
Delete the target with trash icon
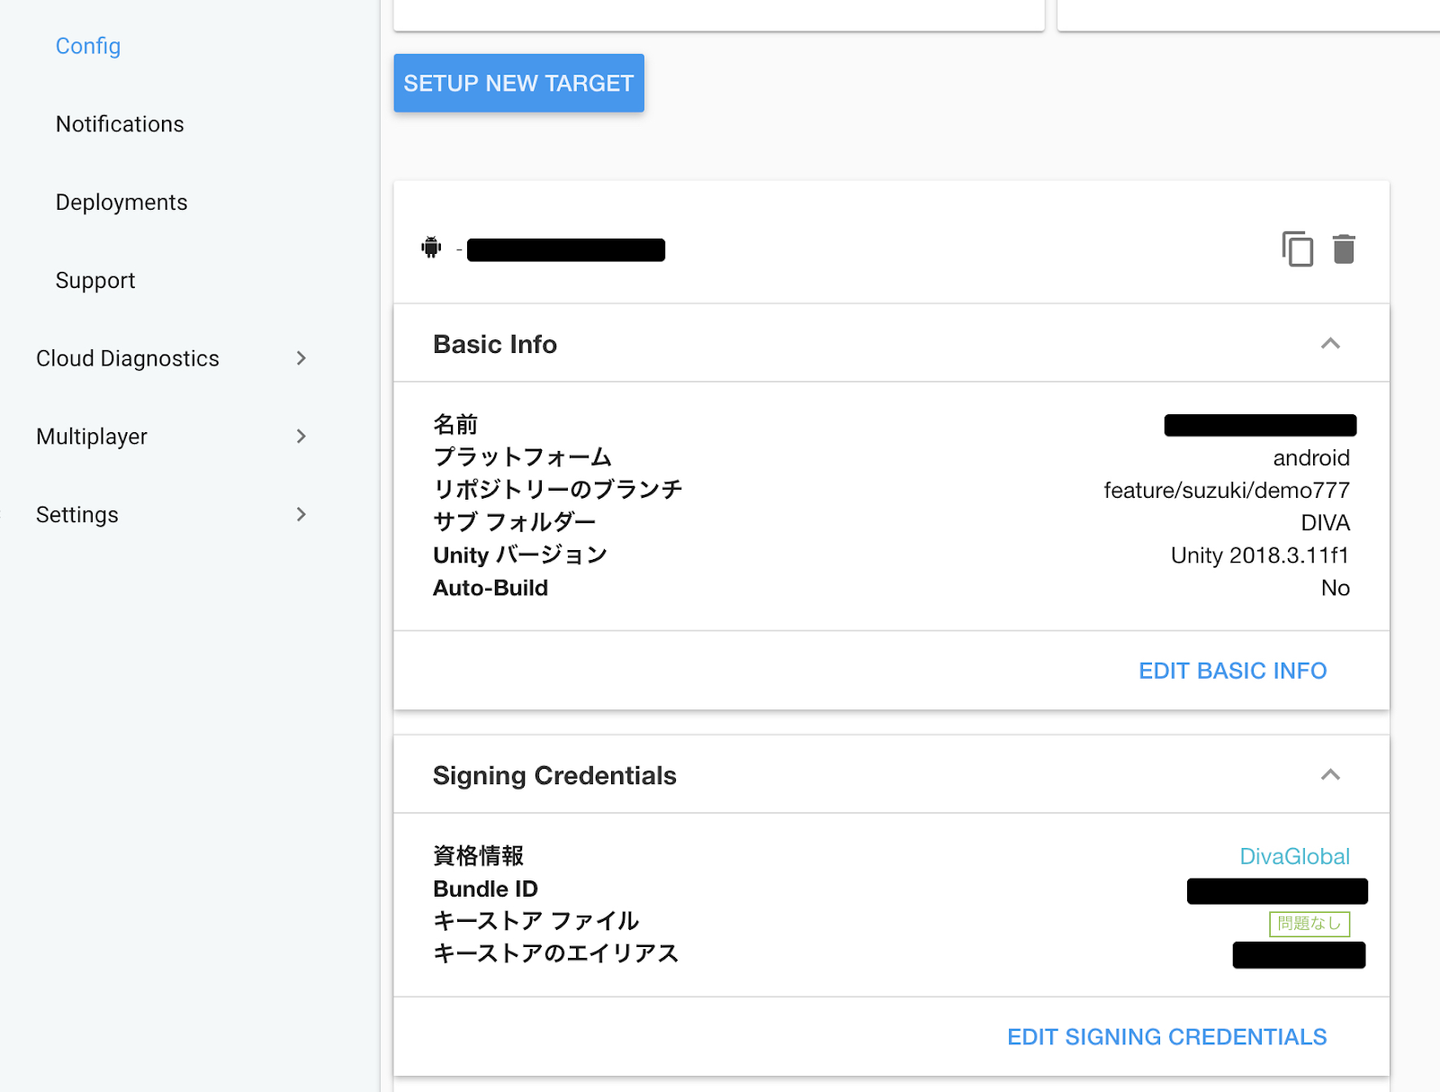1344,249
